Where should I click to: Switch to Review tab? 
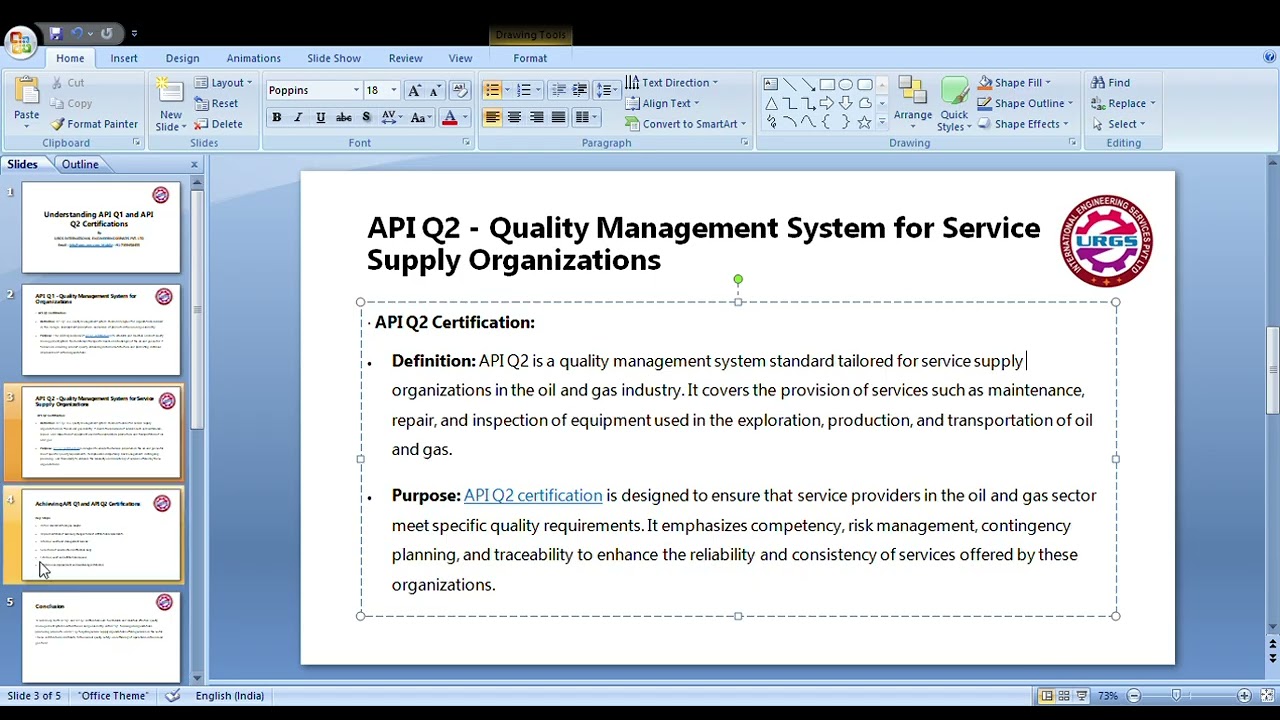click(405, 58)
